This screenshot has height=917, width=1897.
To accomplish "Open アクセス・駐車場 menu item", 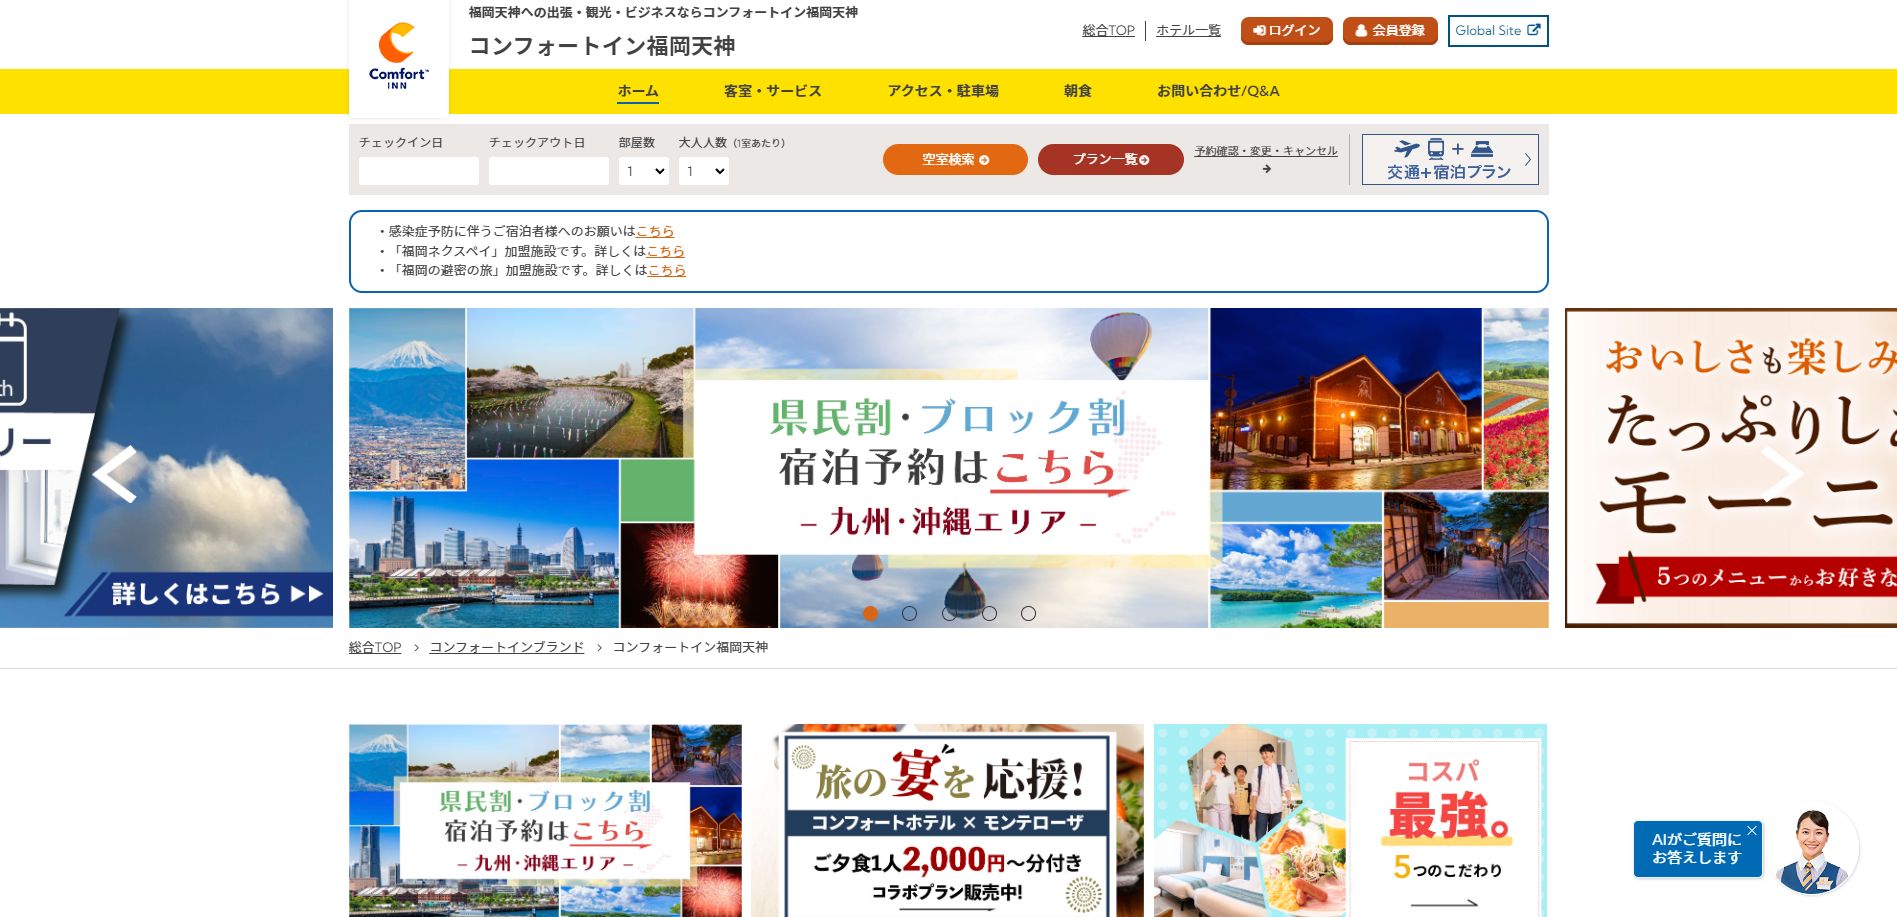I will [943, 91].
